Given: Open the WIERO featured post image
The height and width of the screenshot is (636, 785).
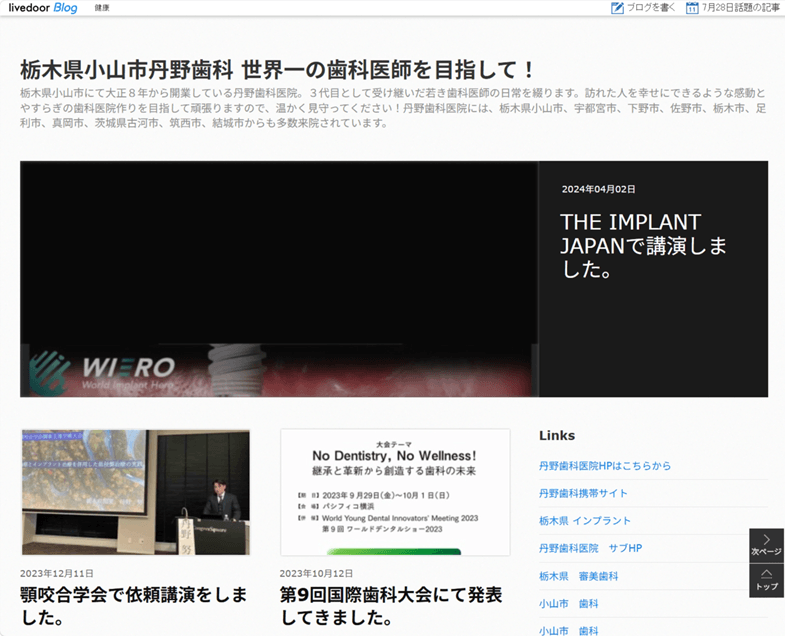Looking at the screenshot, I should [x=279, y=279].
